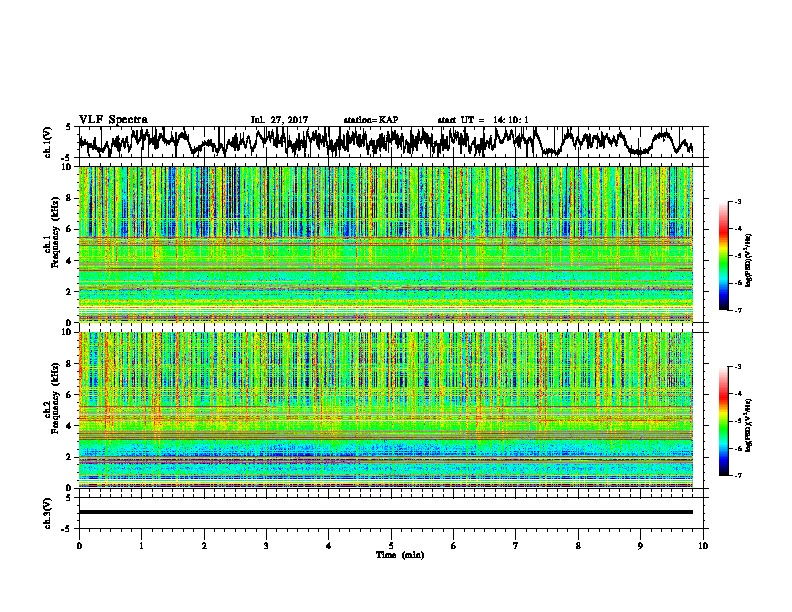
Task: Click the ch.1 spectrogram color bar
Action: tap(723, 256)
